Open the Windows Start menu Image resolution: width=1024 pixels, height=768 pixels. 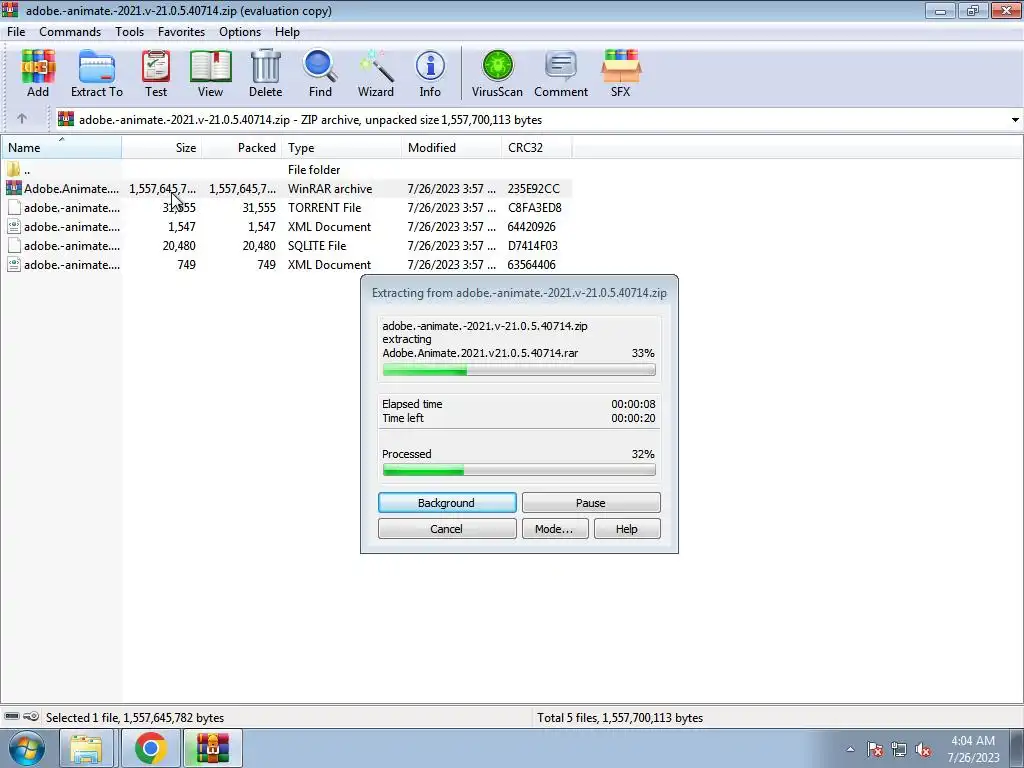(x=26, y=748)
